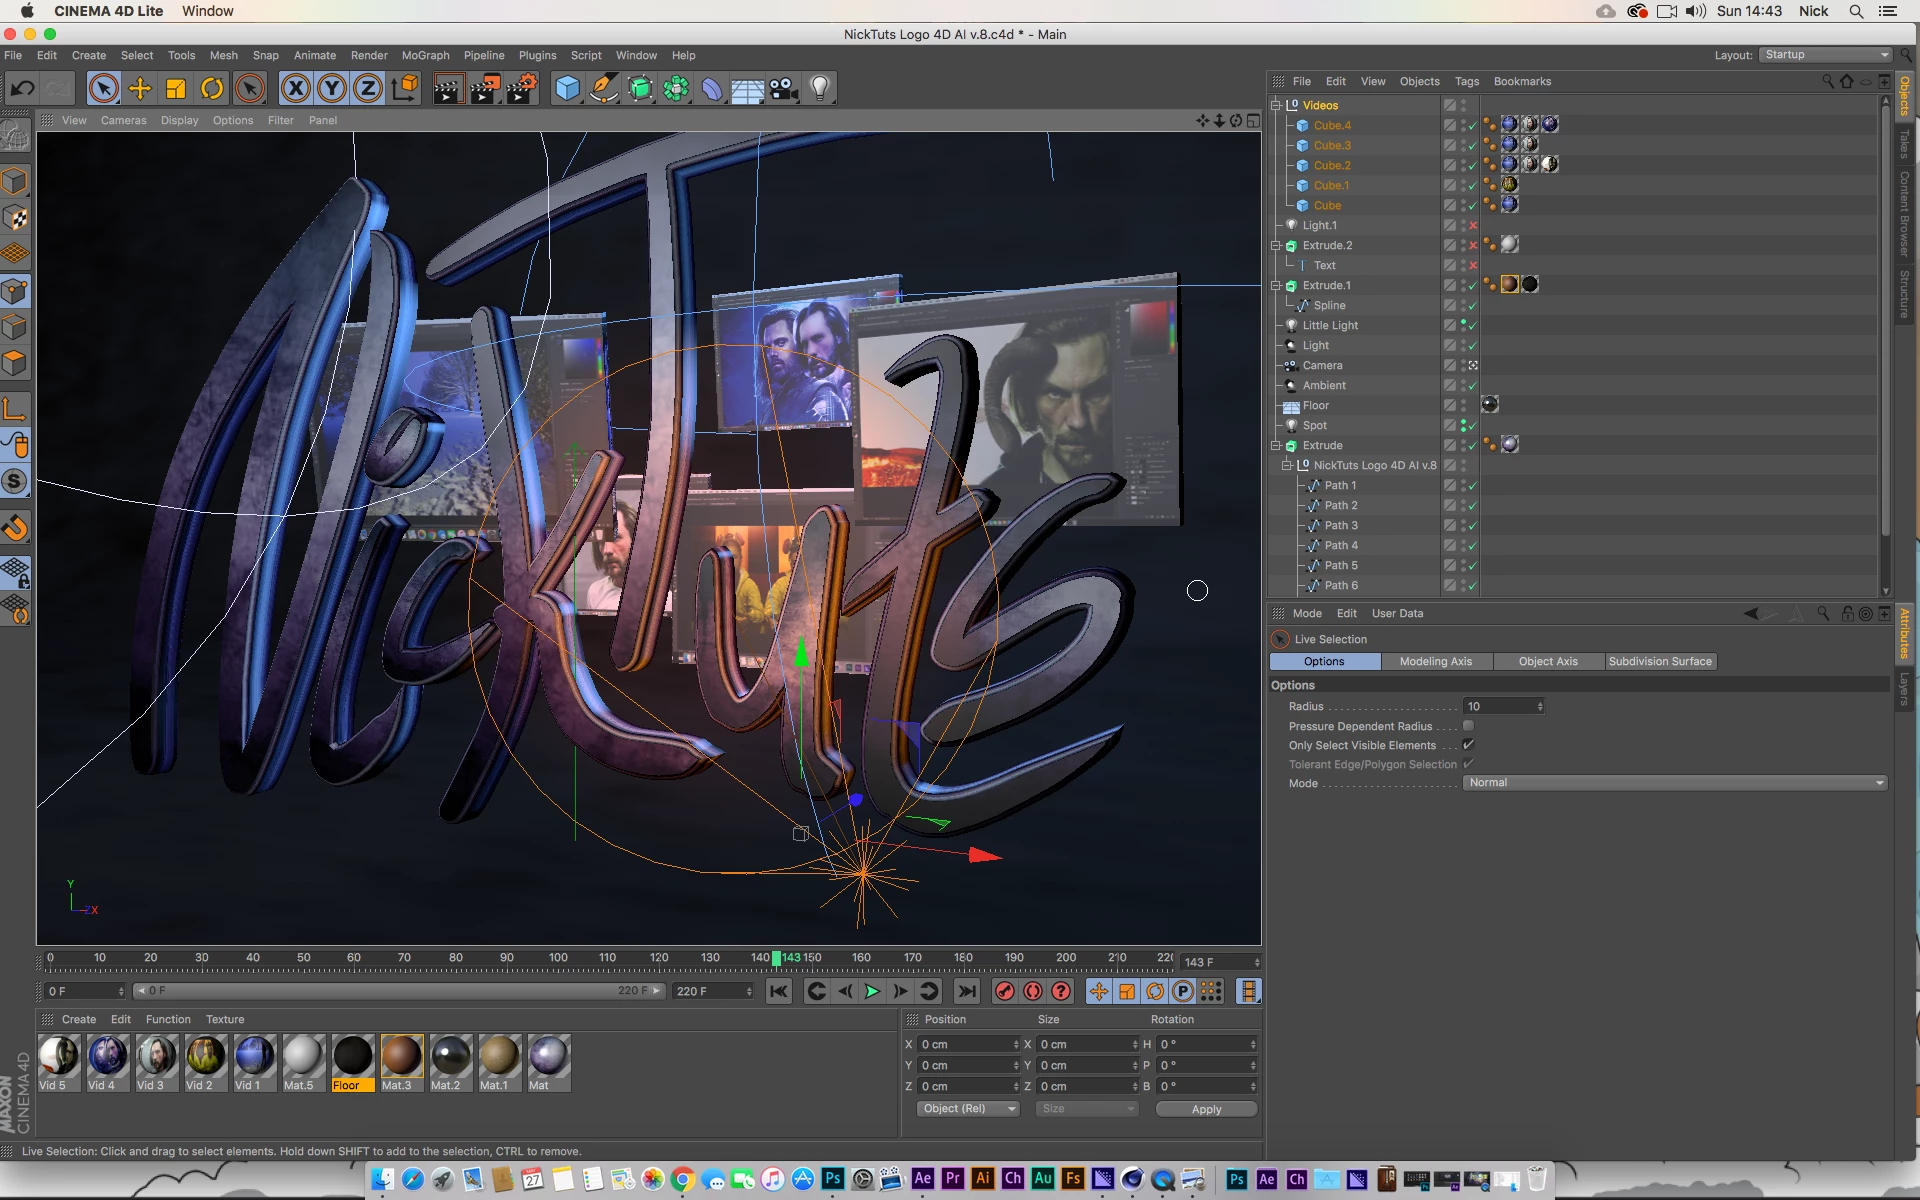The width and height of the screenshot is (1920, 1200).
Task: Select the Floor material swatch
Action: [353, 1058]
